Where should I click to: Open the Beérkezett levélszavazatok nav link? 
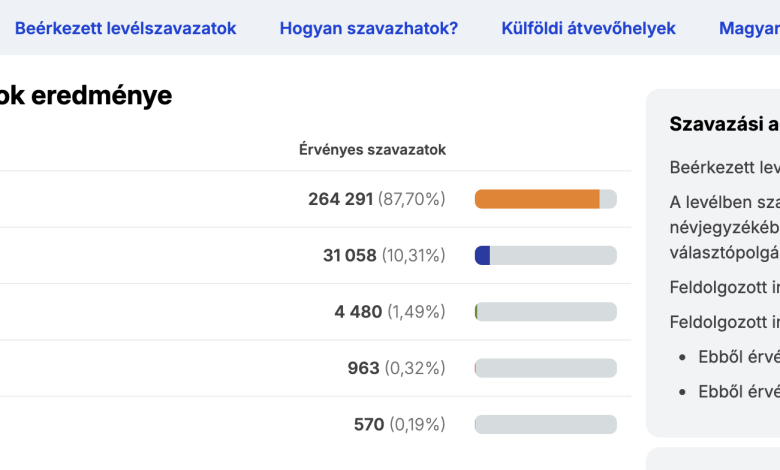126,28
